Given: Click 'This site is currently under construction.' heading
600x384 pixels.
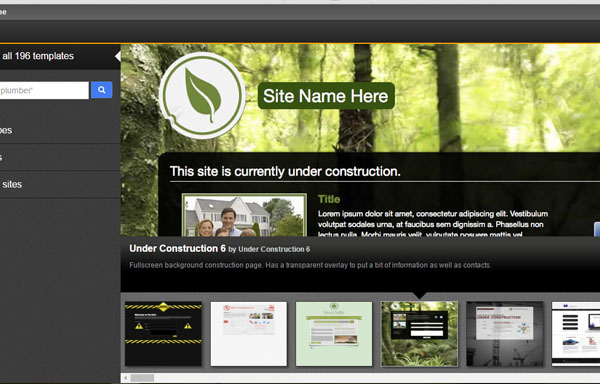Looking at the screenshot, I should (x=285, y=171).
